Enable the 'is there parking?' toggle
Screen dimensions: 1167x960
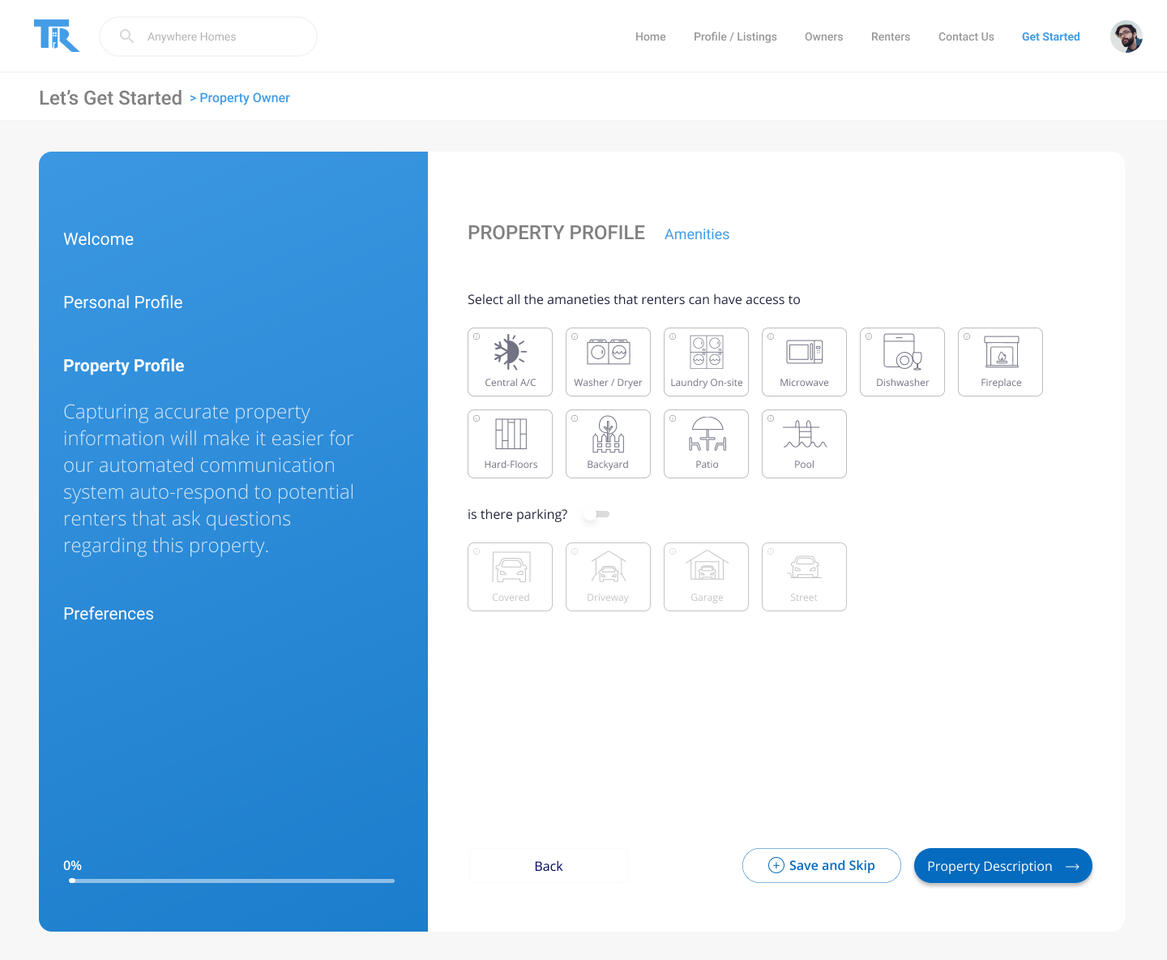597,514
